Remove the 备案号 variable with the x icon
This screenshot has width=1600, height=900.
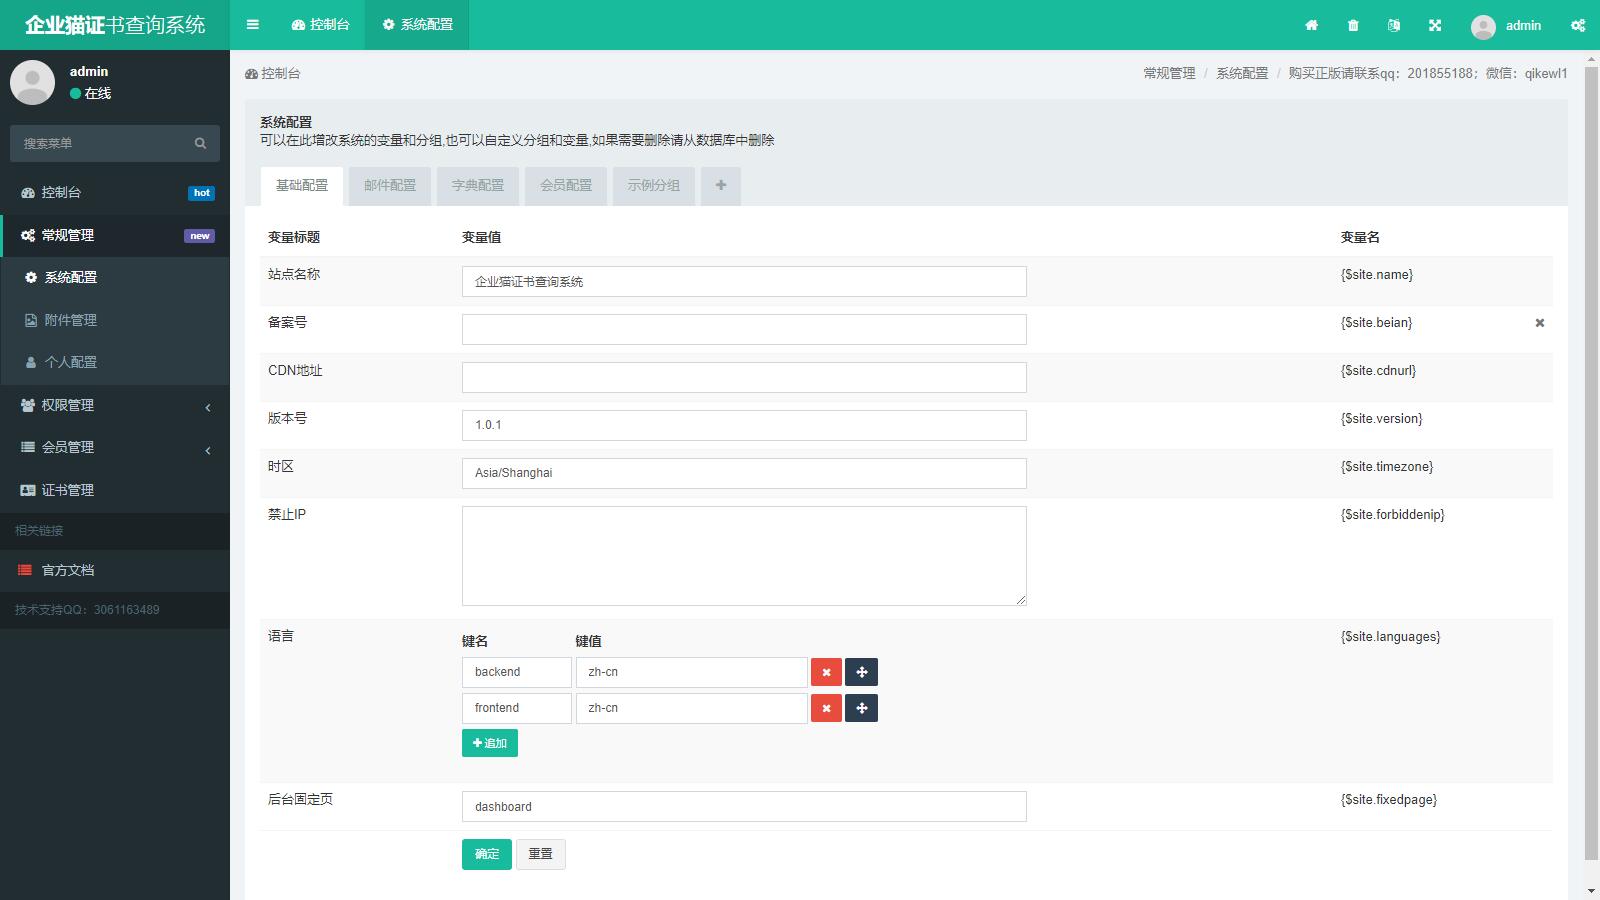tap(1540, 323)
